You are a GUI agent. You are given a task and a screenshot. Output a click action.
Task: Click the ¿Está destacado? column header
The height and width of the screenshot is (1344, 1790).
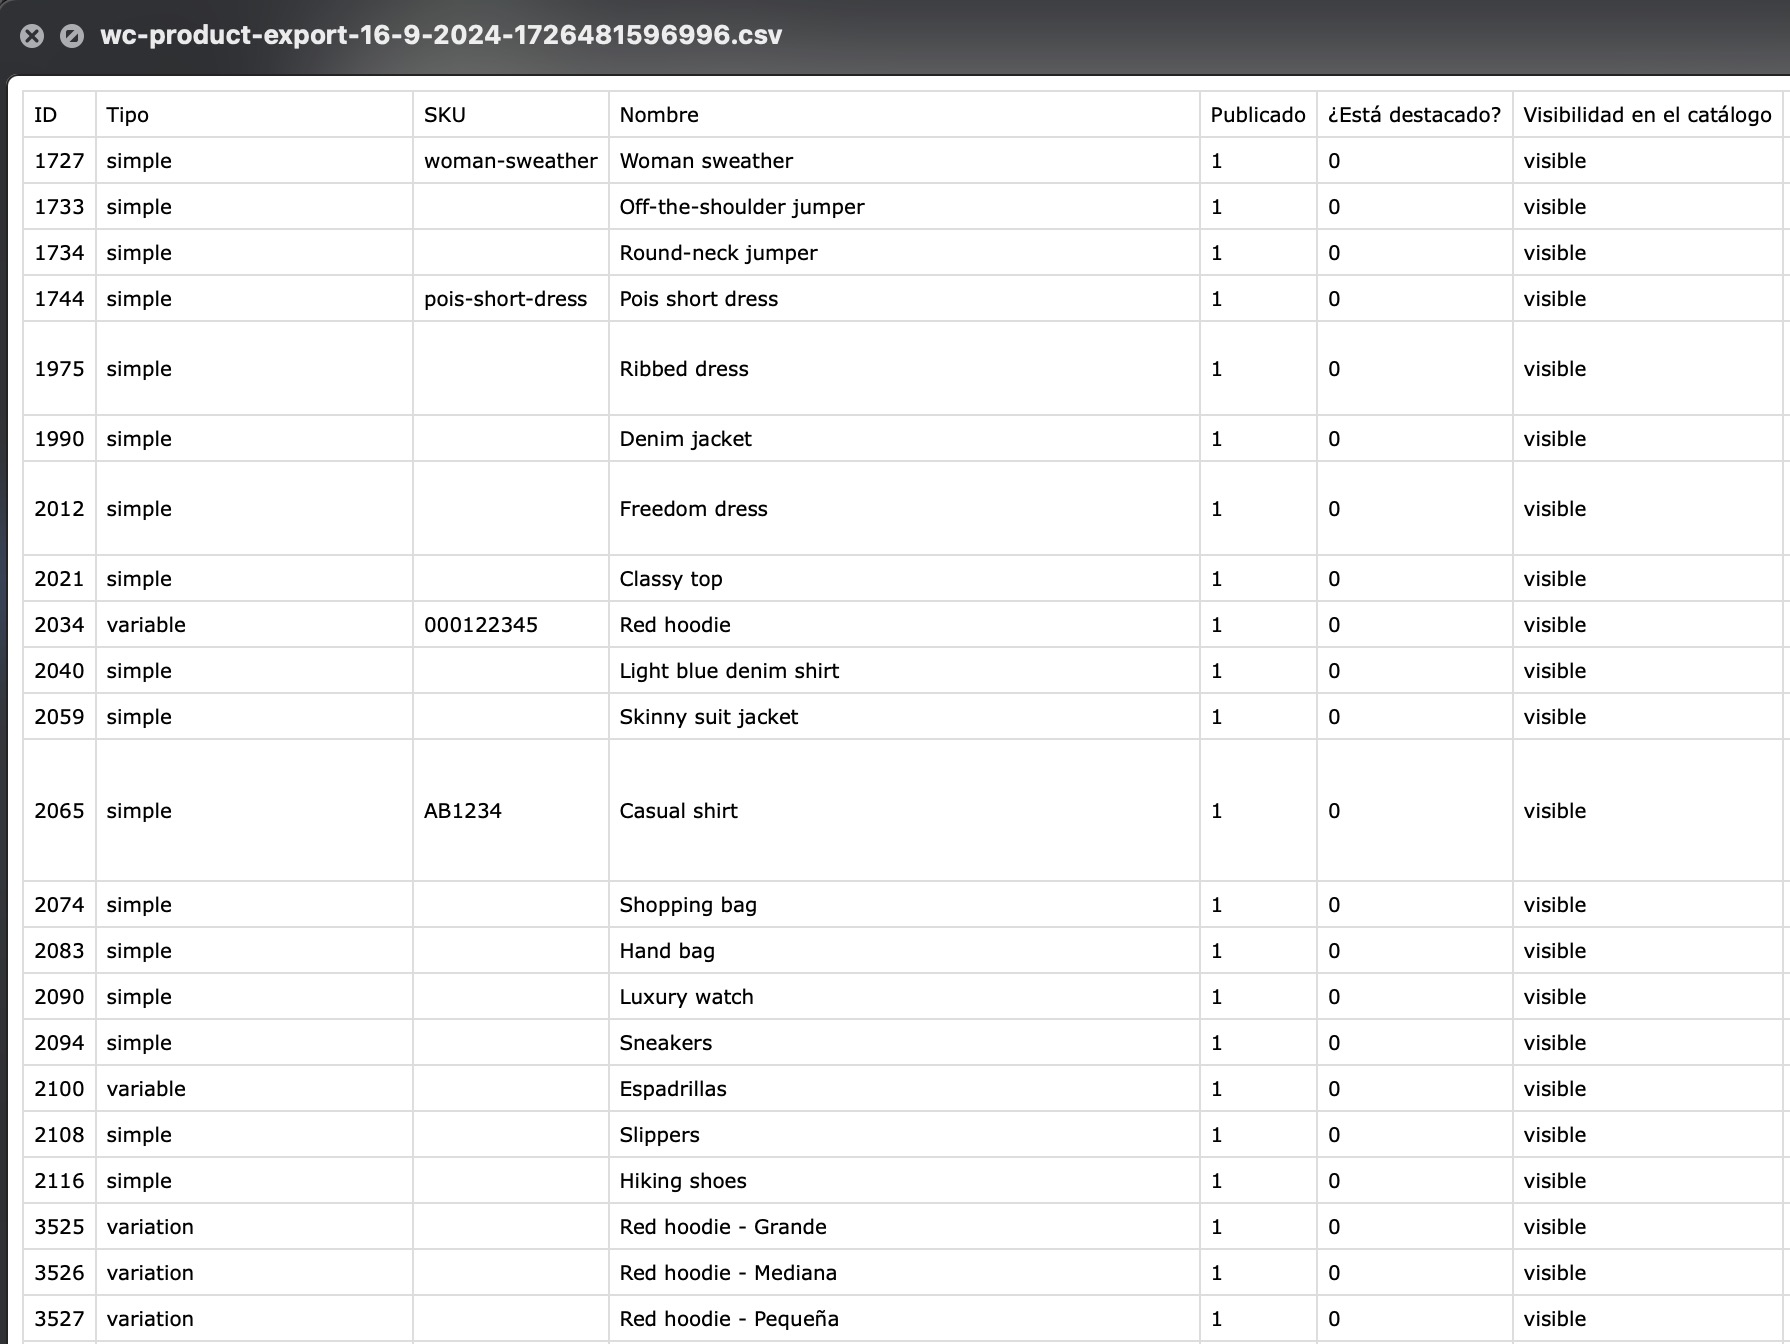(1414, 115)
